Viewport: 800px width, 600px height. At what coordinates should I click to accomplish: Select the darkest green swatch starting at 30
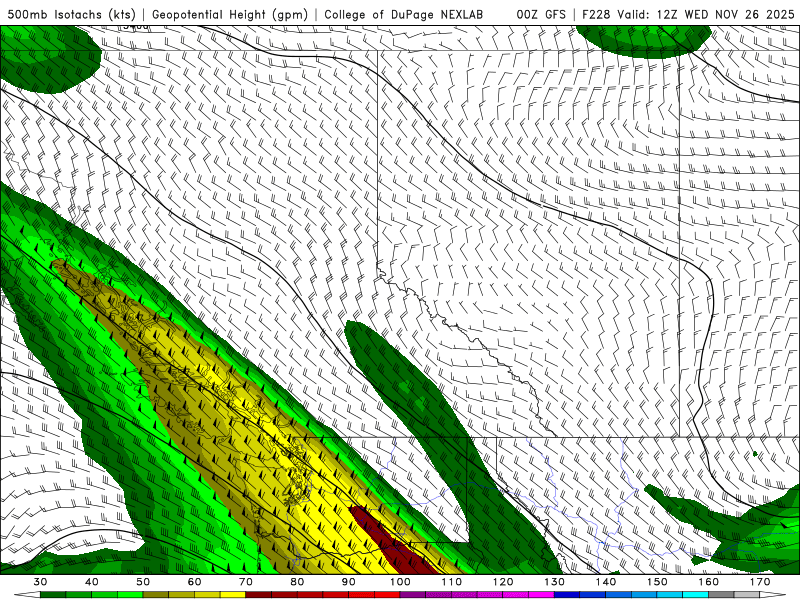(x=53, y=595)
